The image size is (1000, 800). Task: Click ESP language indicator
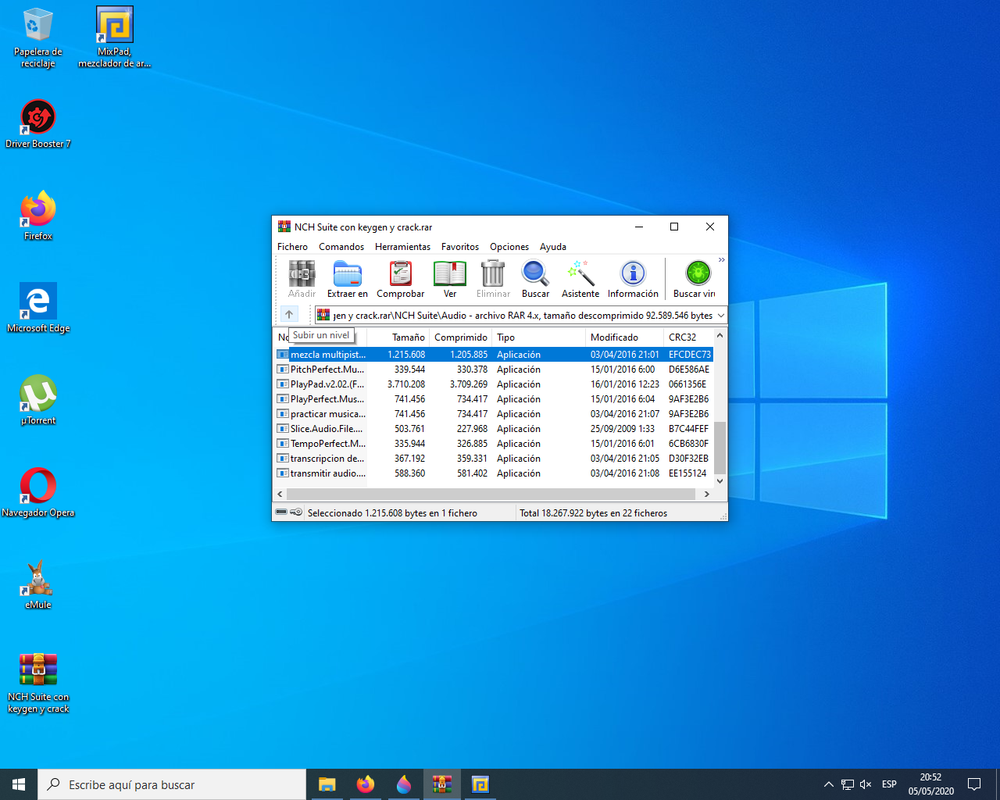tap(889, 784)
